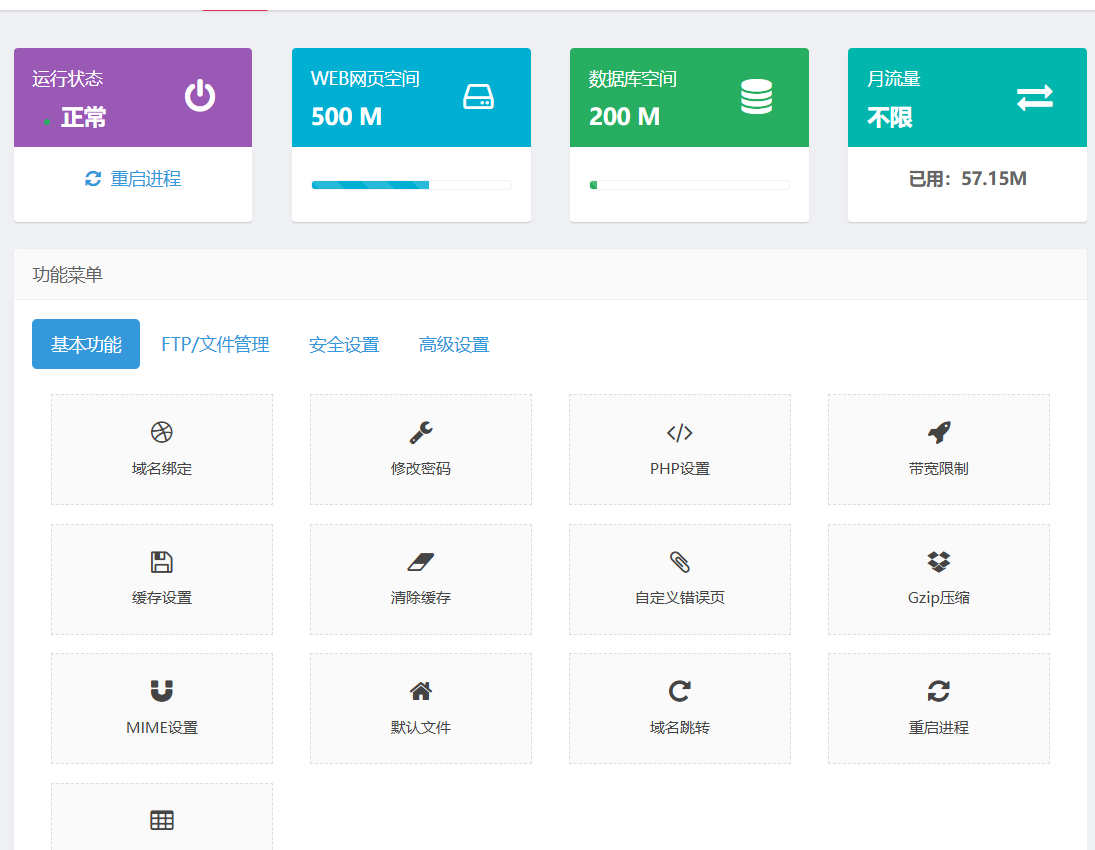Open the 域名绑定 domain binding tool
Screen dimensions: 1095x850
coord(161,449)
